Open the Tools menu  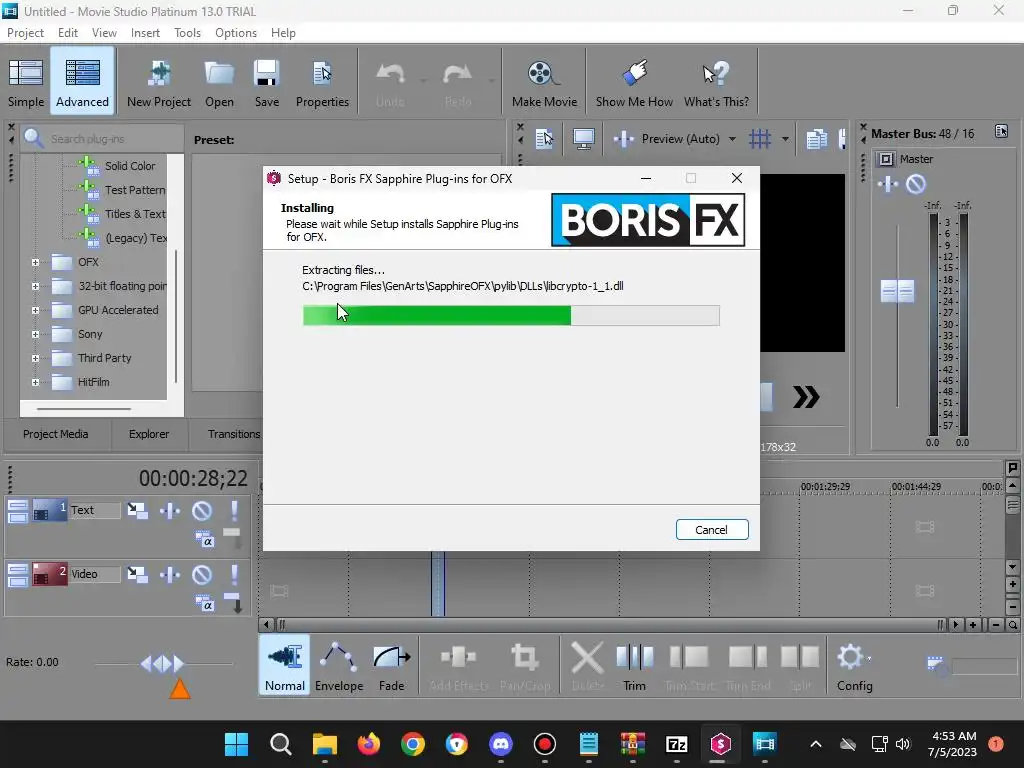pos(187,33)
